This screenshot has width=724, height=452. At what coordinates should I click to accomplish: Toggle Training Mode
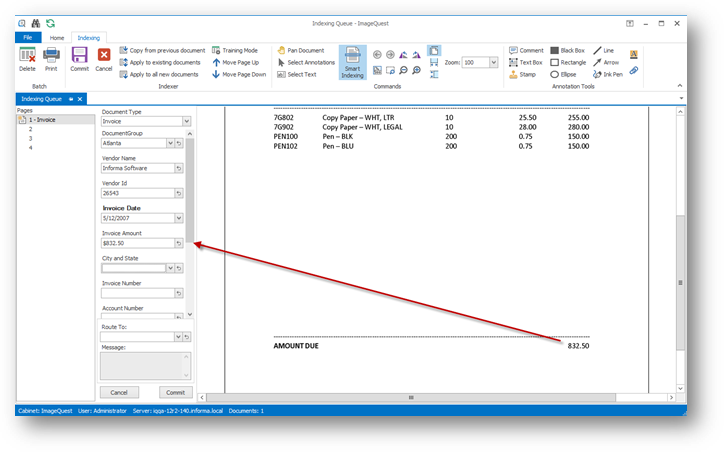click(x=235, y=50)
